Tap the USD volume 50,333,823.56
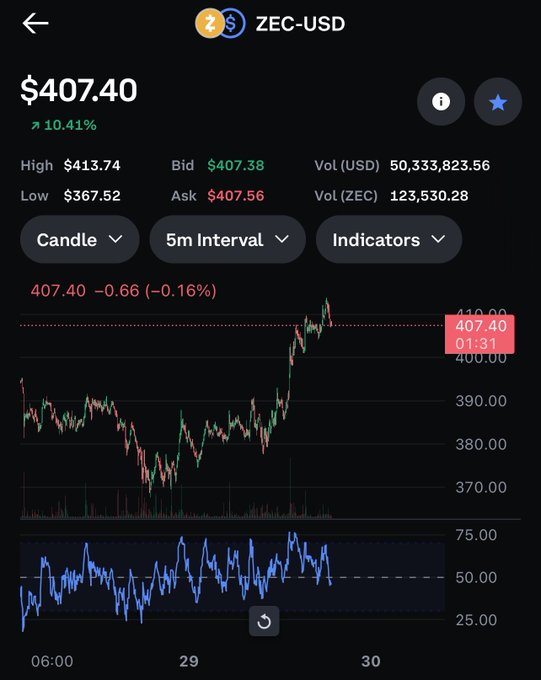 pyautogui.click(x=440, y=165)
